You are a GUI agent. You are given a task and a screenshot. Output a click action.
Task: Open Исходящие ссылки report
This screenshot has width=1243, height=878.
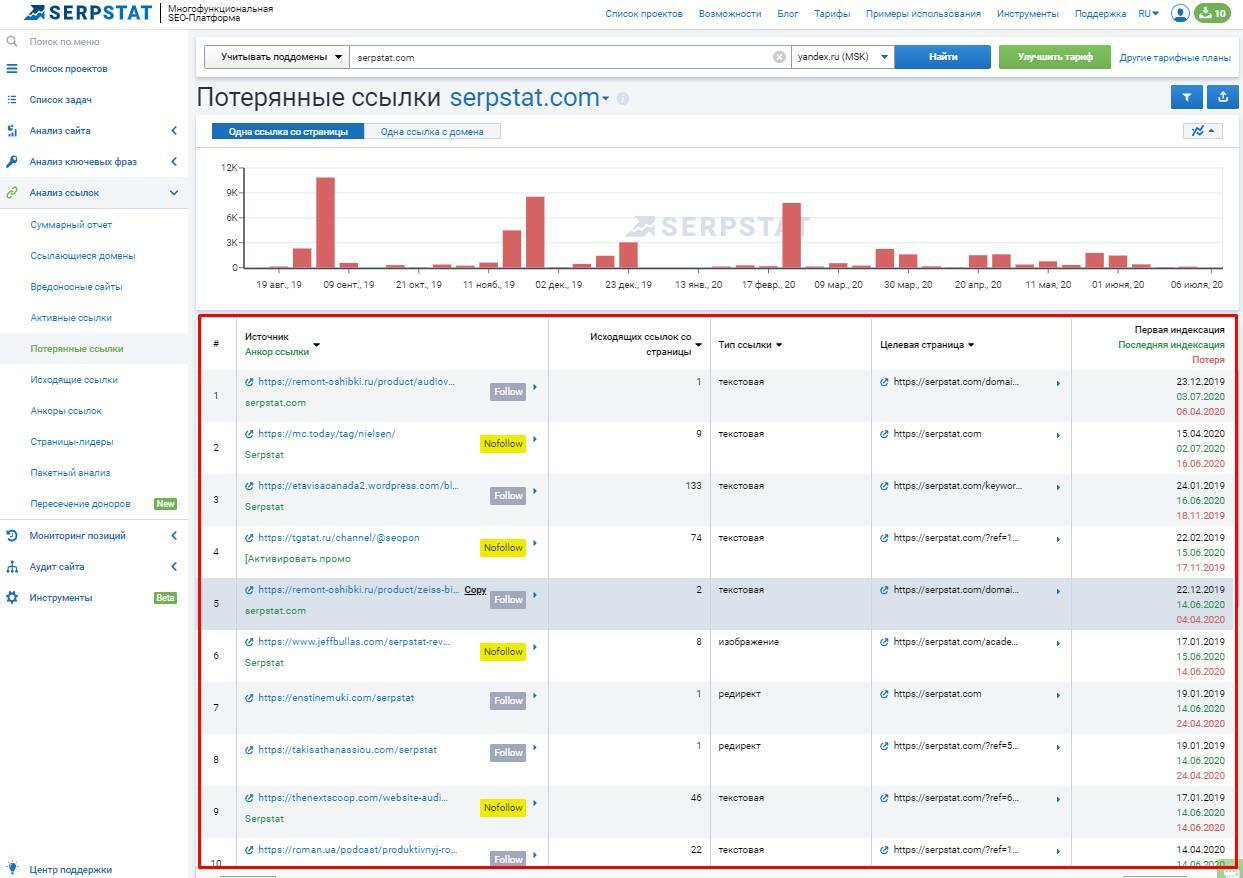coord(74,380)
